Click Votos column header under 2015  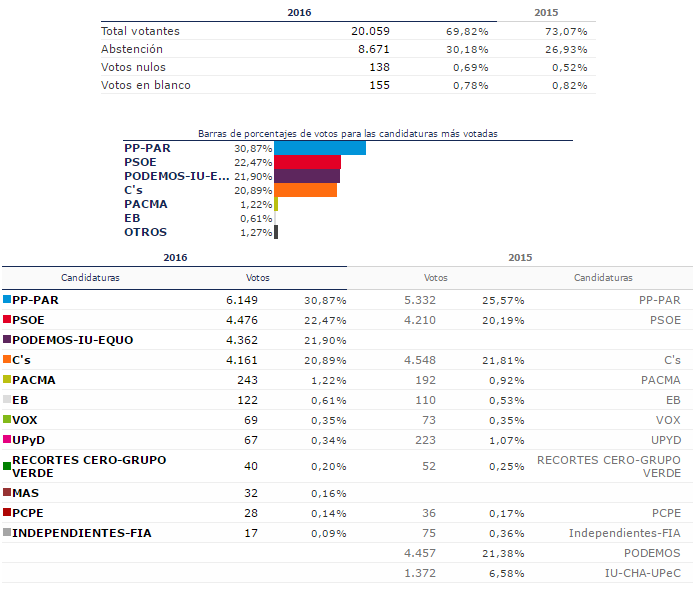(435, 278)
